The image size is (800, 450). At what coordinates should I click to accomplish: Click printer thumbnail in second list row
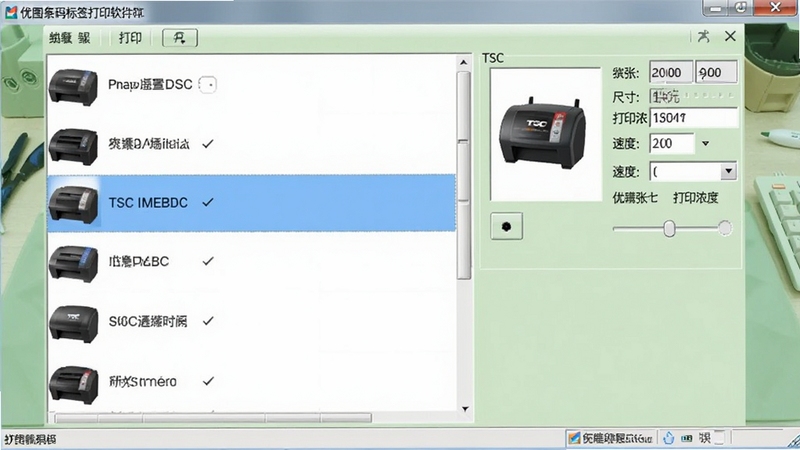(73, 146)
